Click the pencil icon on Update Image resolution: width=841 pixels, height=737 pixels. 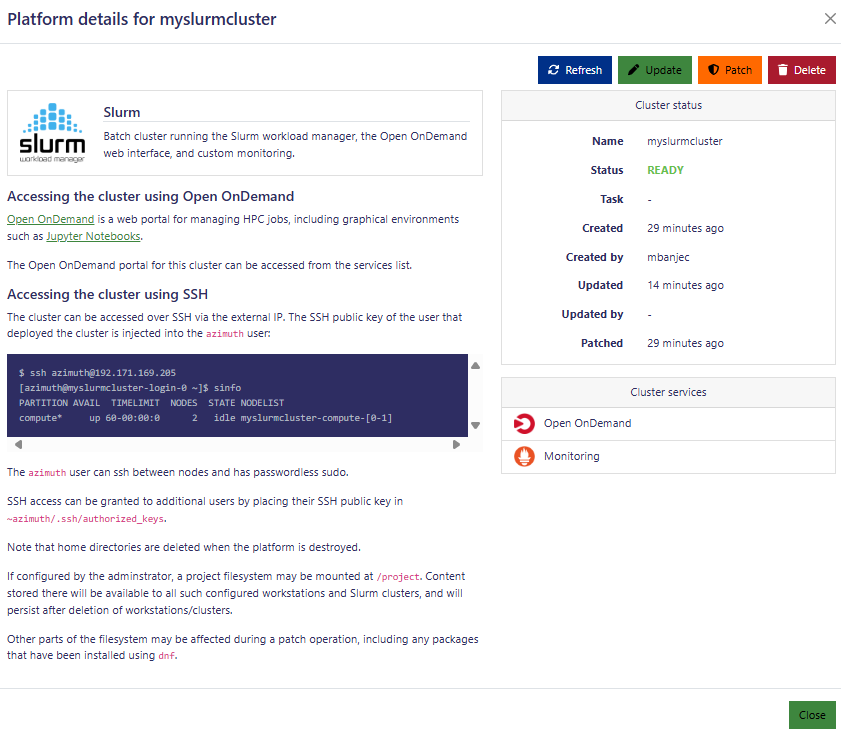[x=633, y=70]
